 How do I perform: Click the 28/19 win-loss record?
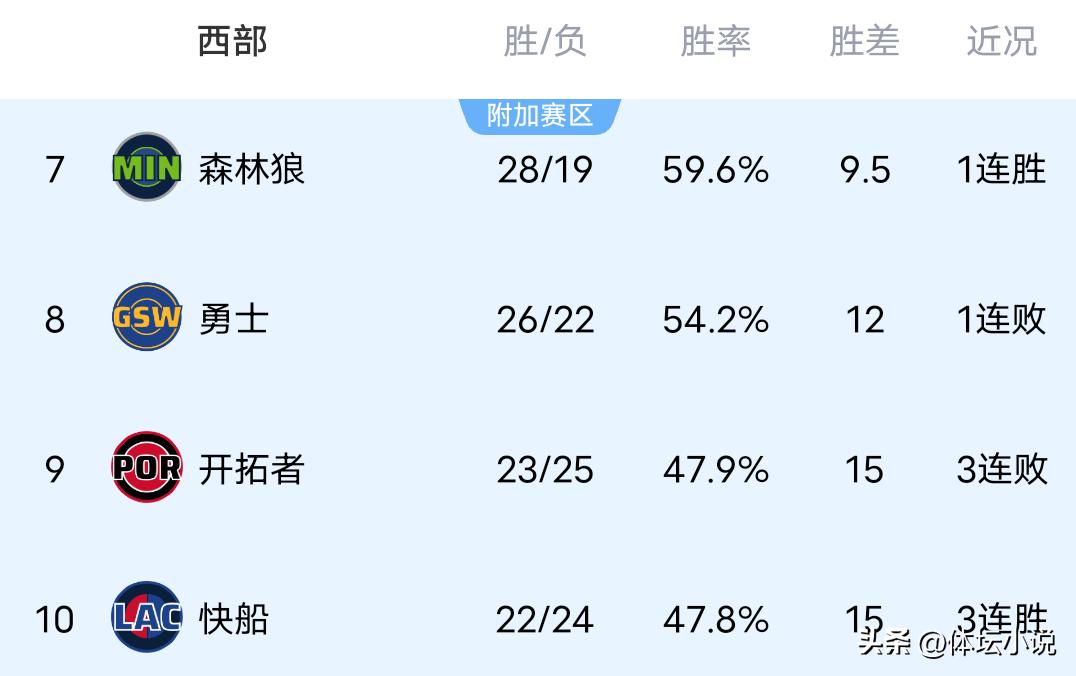click(x=545, y=170)
